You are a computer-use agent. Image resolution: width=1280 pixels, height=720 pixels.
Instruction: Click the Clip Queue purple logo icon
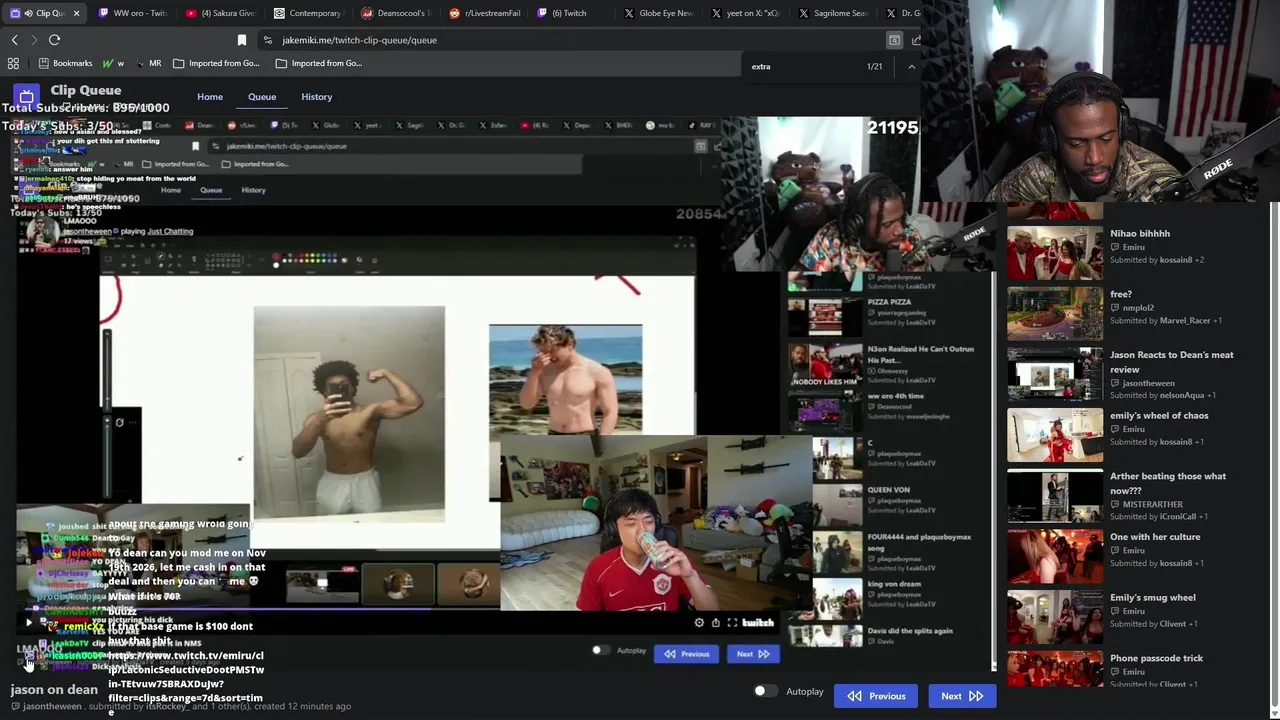pyautogui.click(x=26, y=96)
